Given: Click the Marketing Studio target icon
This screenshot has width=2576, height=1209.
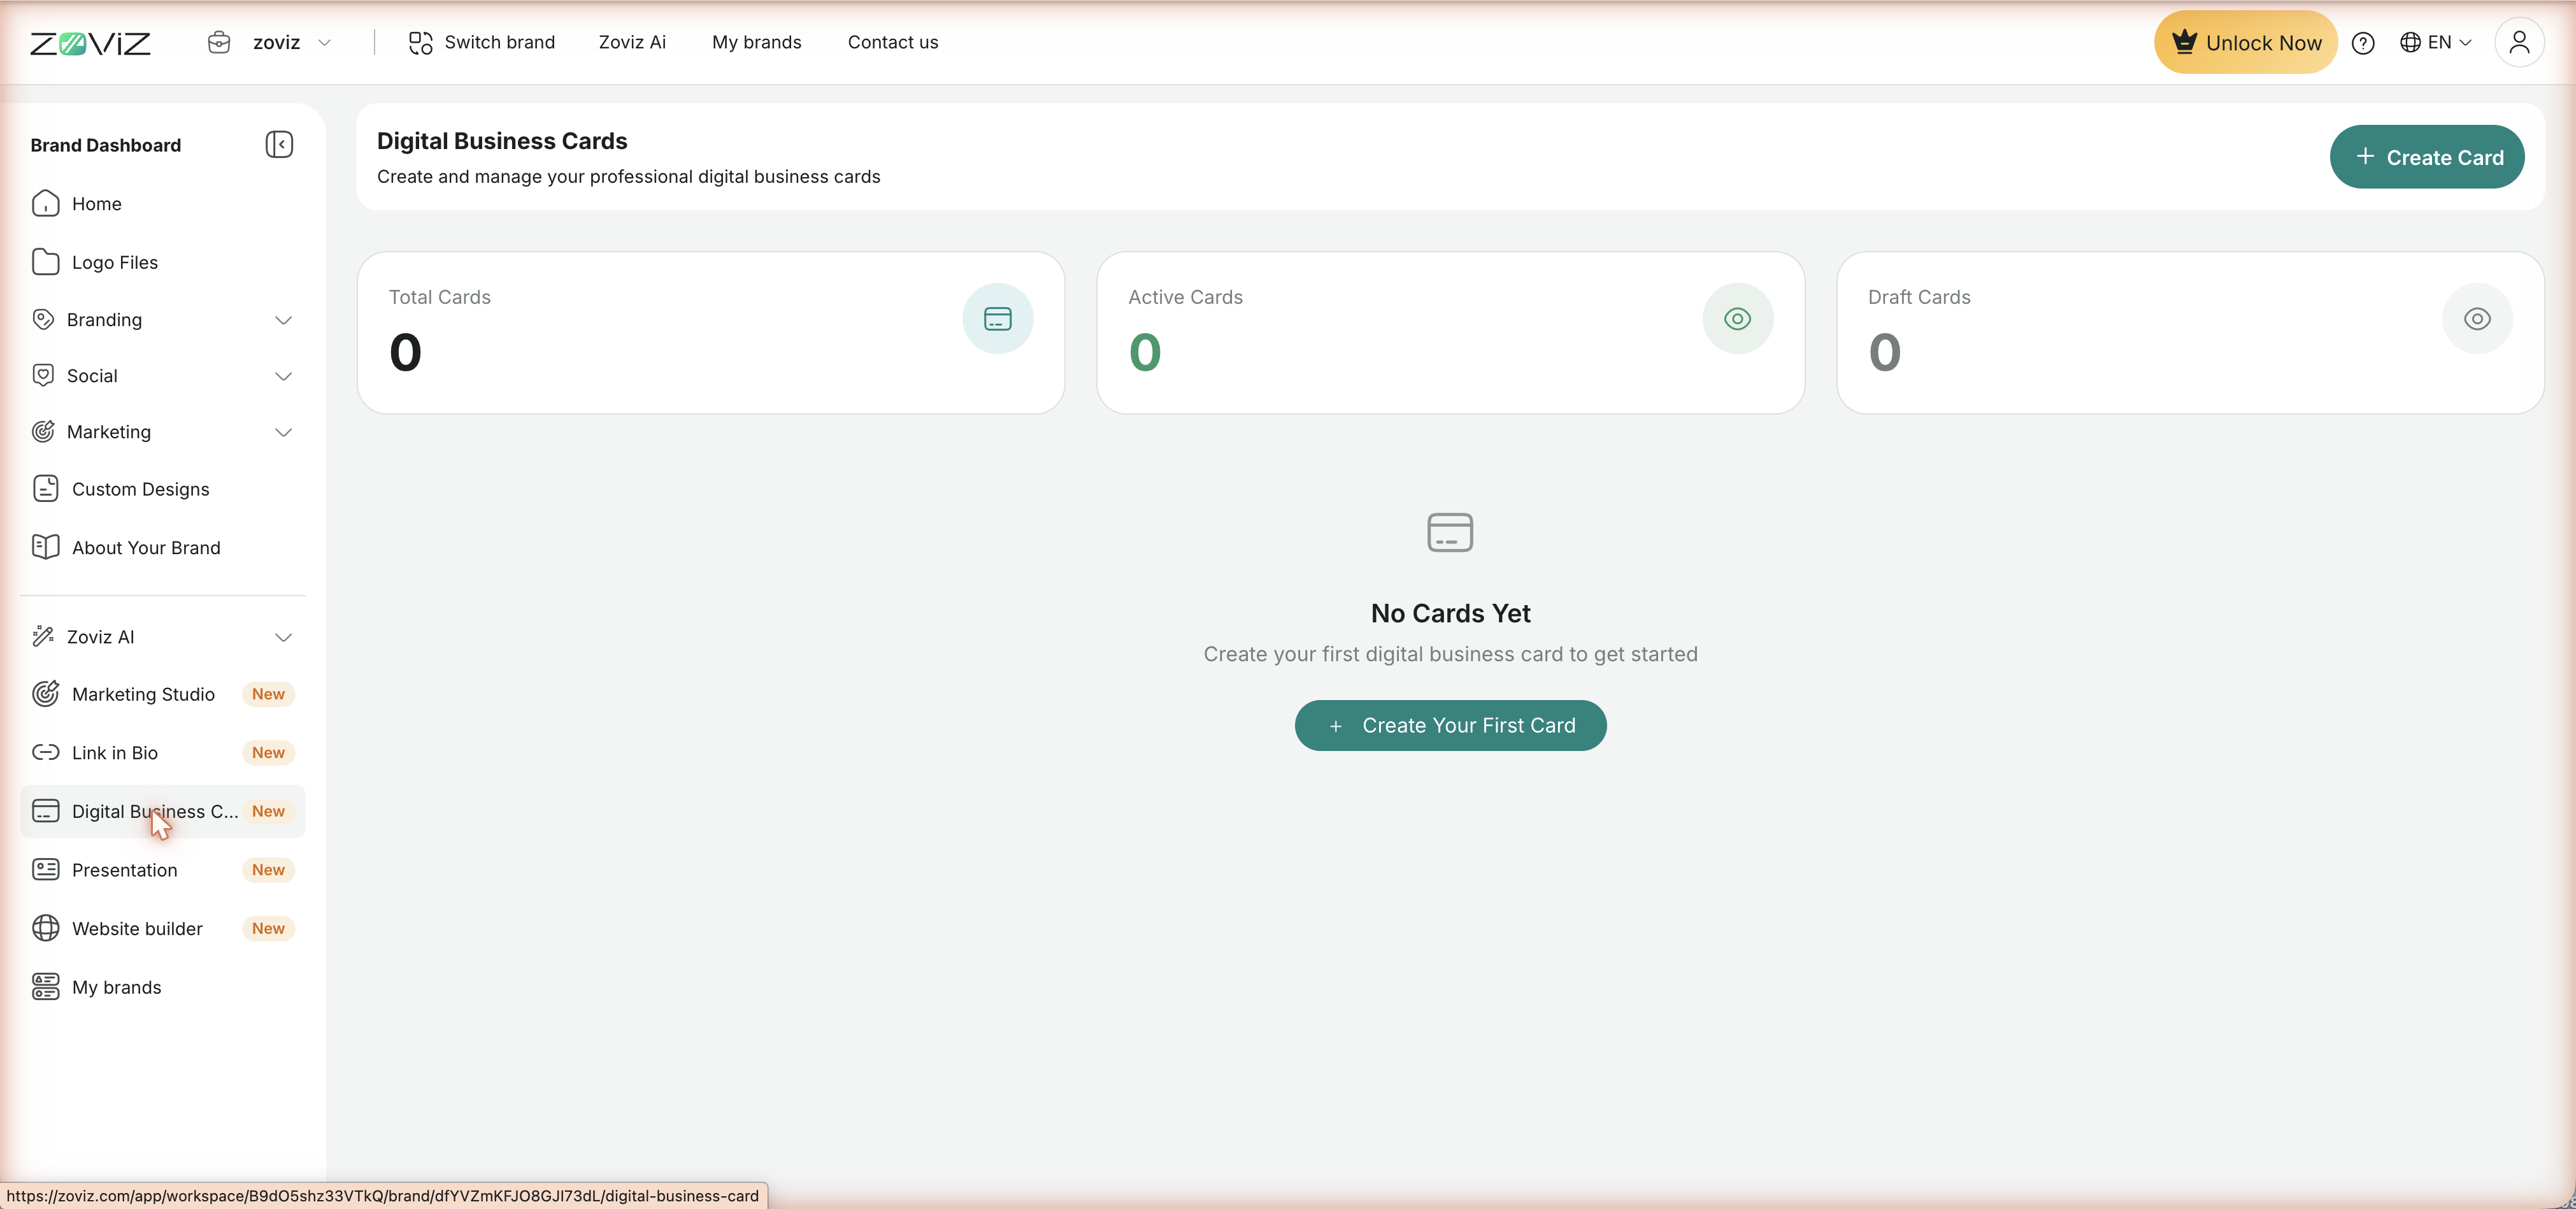Looking at the screenshot, I should [x=45, y=694].
